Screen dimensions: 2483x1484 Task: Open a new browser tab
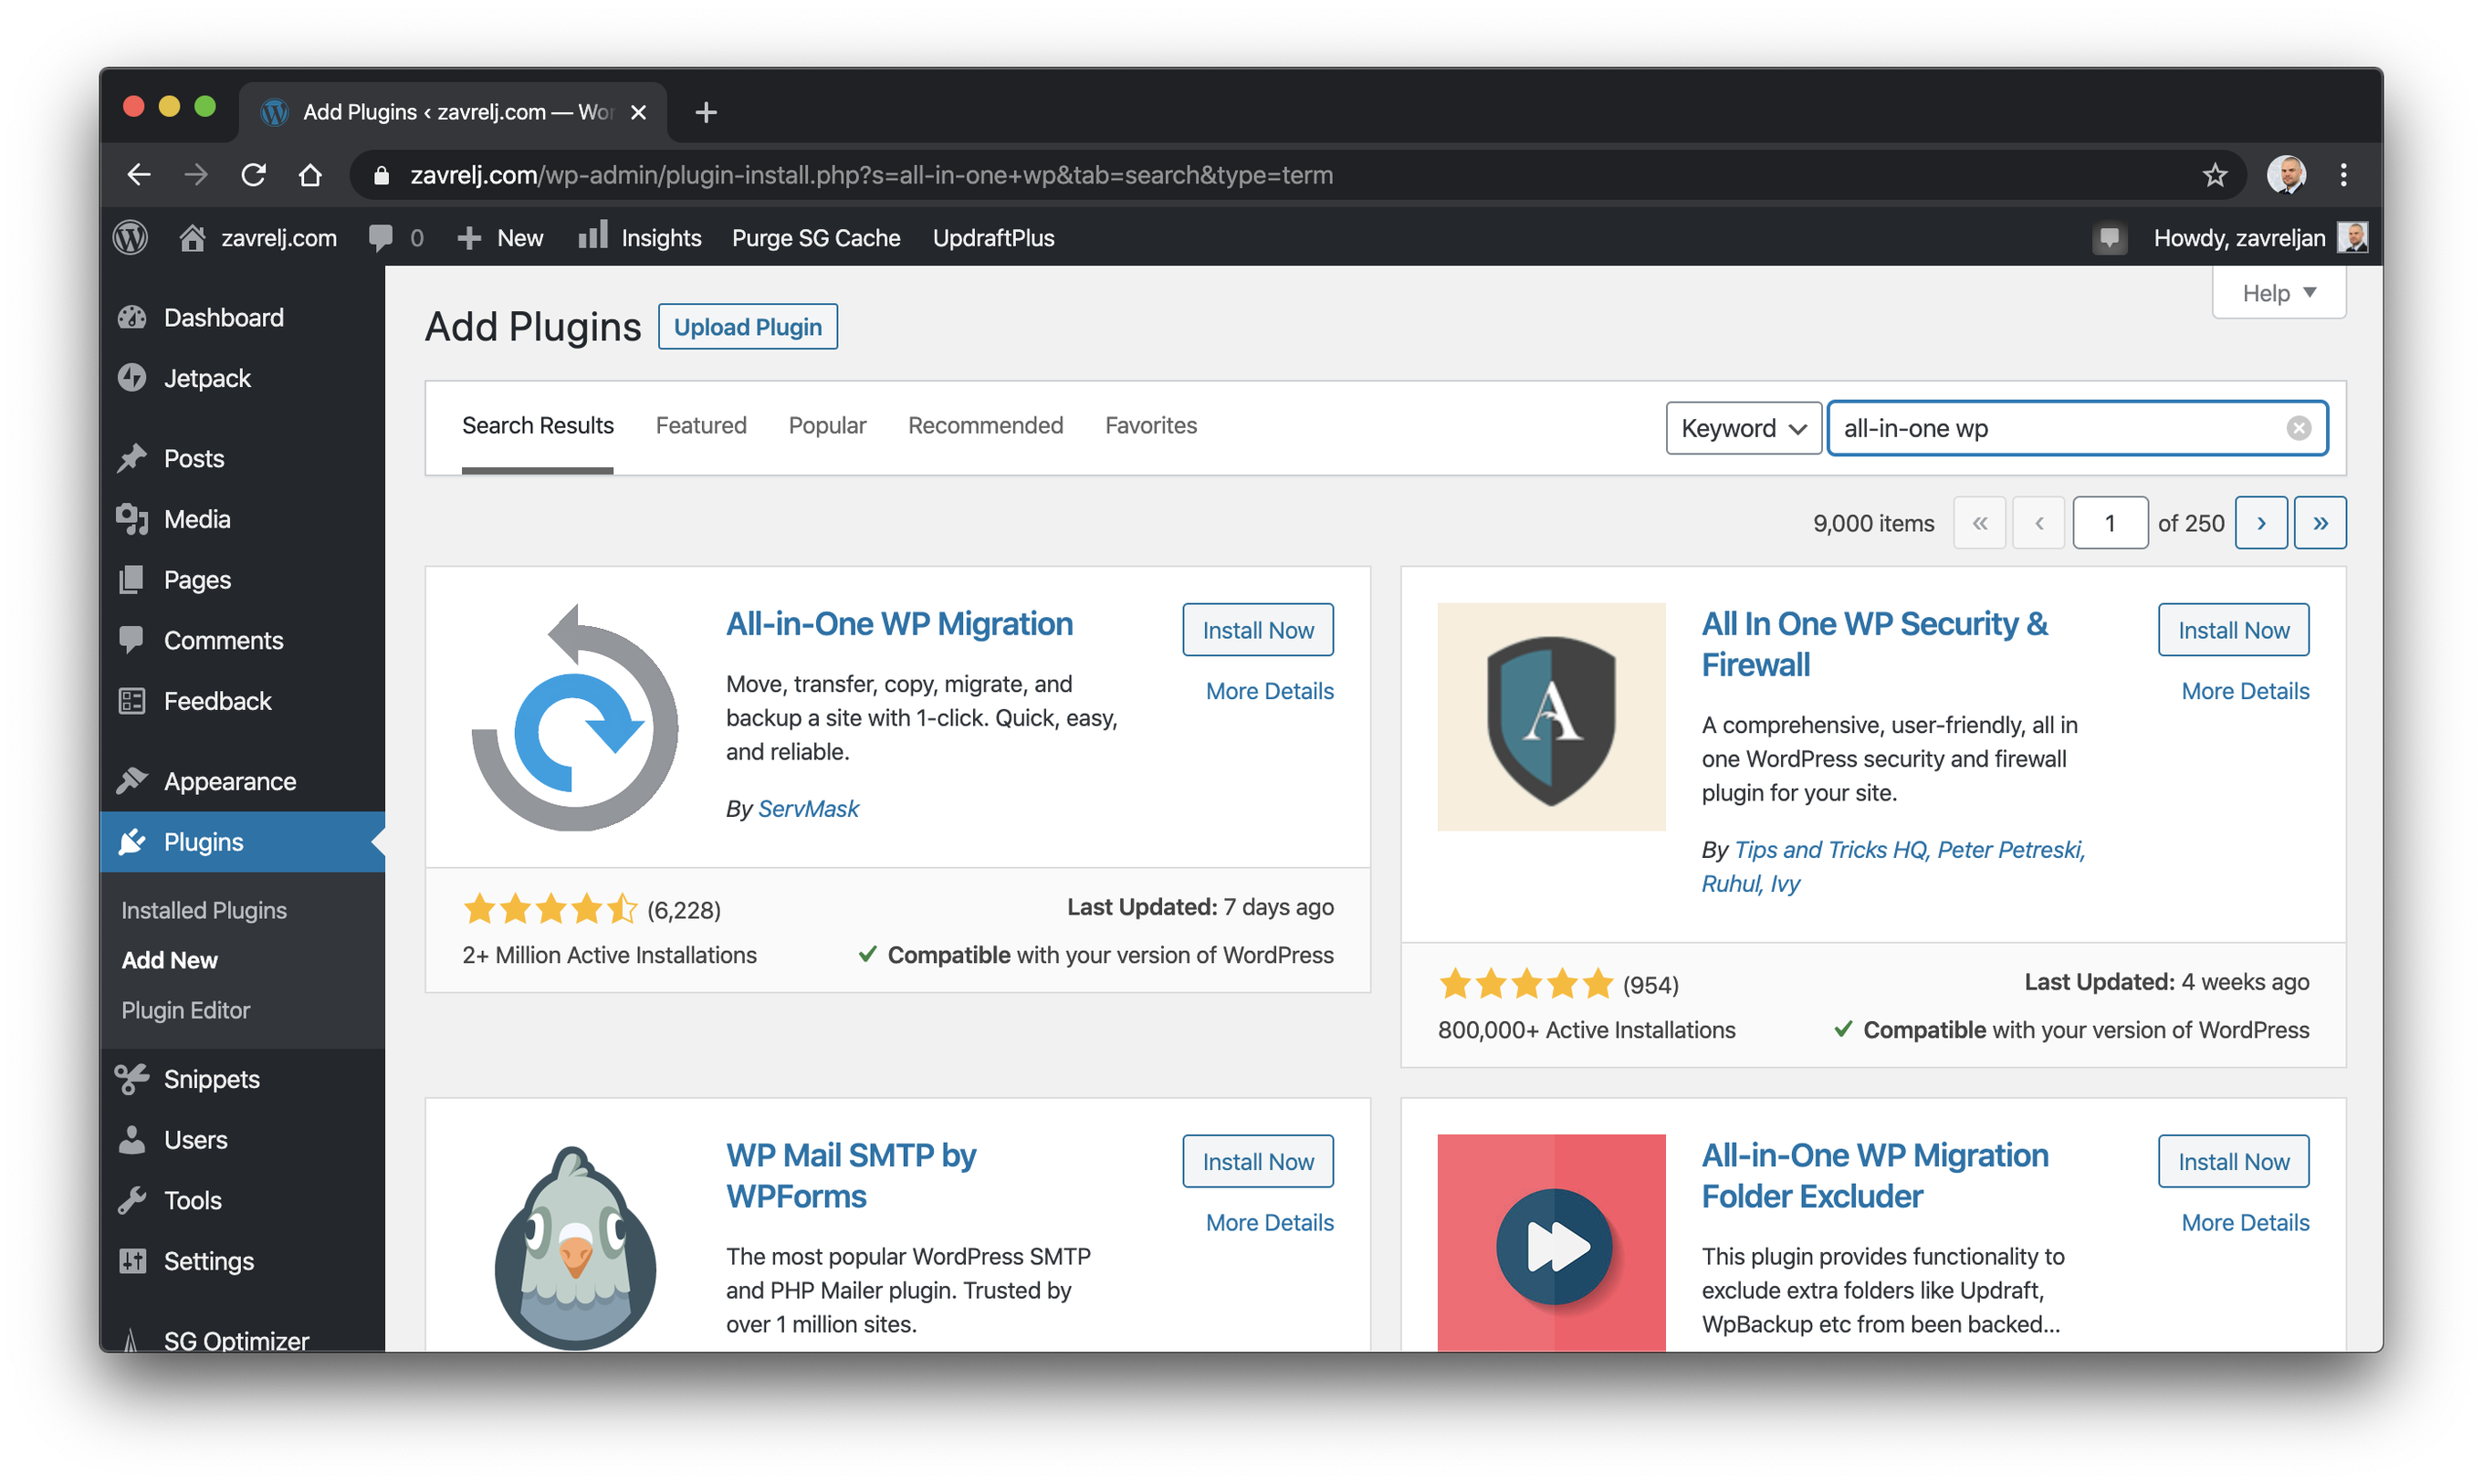click(706, 112)
